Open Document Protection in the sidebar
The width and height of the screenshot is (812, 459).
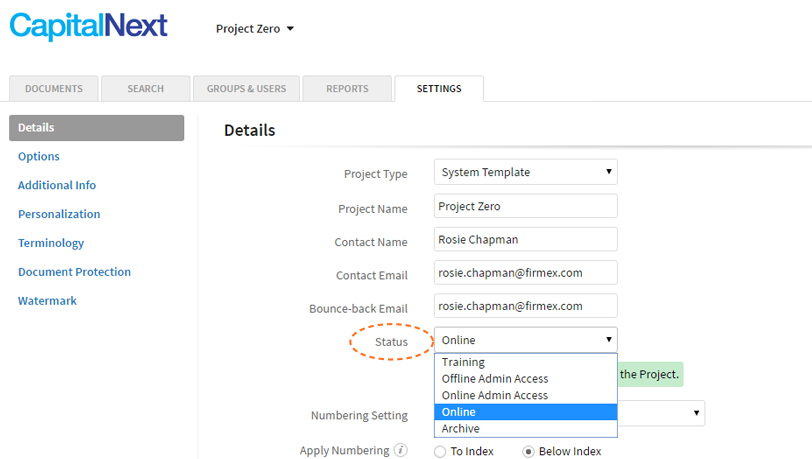click(75, 272)
